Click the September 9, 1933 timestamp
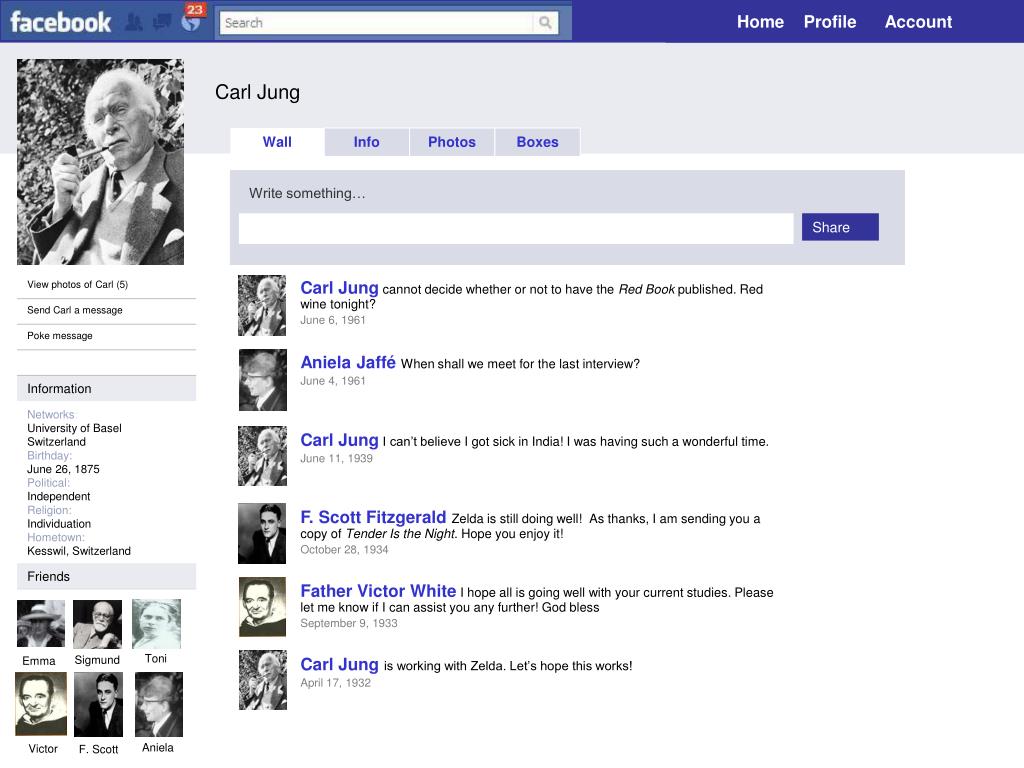Screen dimensions: 1024x768 click(349, 624)
